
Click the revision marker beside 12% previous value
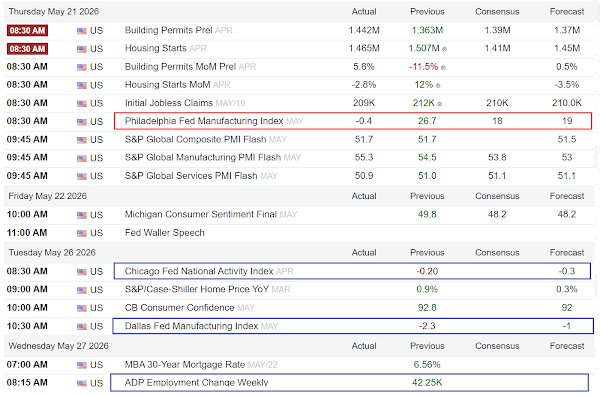pyautogui.click(x=438, y=86)
